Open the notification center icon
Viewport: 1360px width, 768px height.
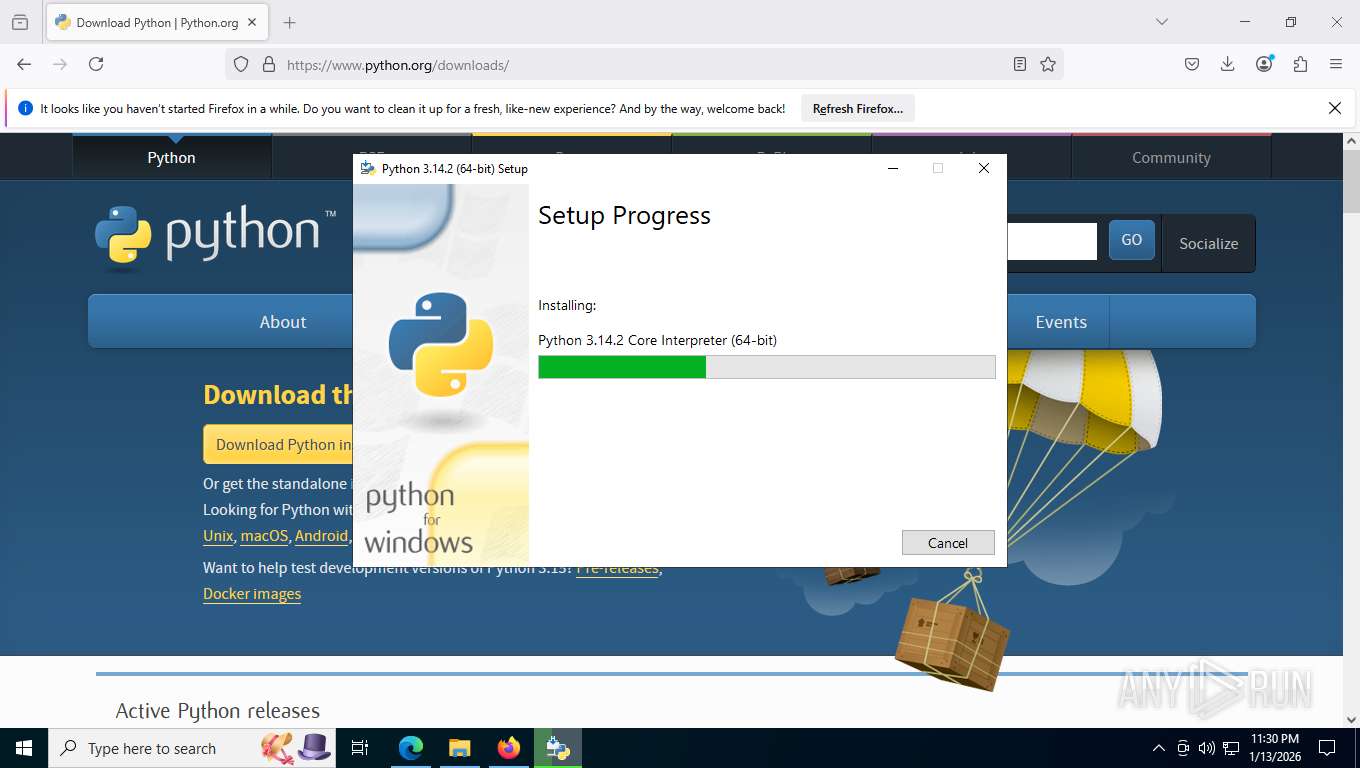1327,748
